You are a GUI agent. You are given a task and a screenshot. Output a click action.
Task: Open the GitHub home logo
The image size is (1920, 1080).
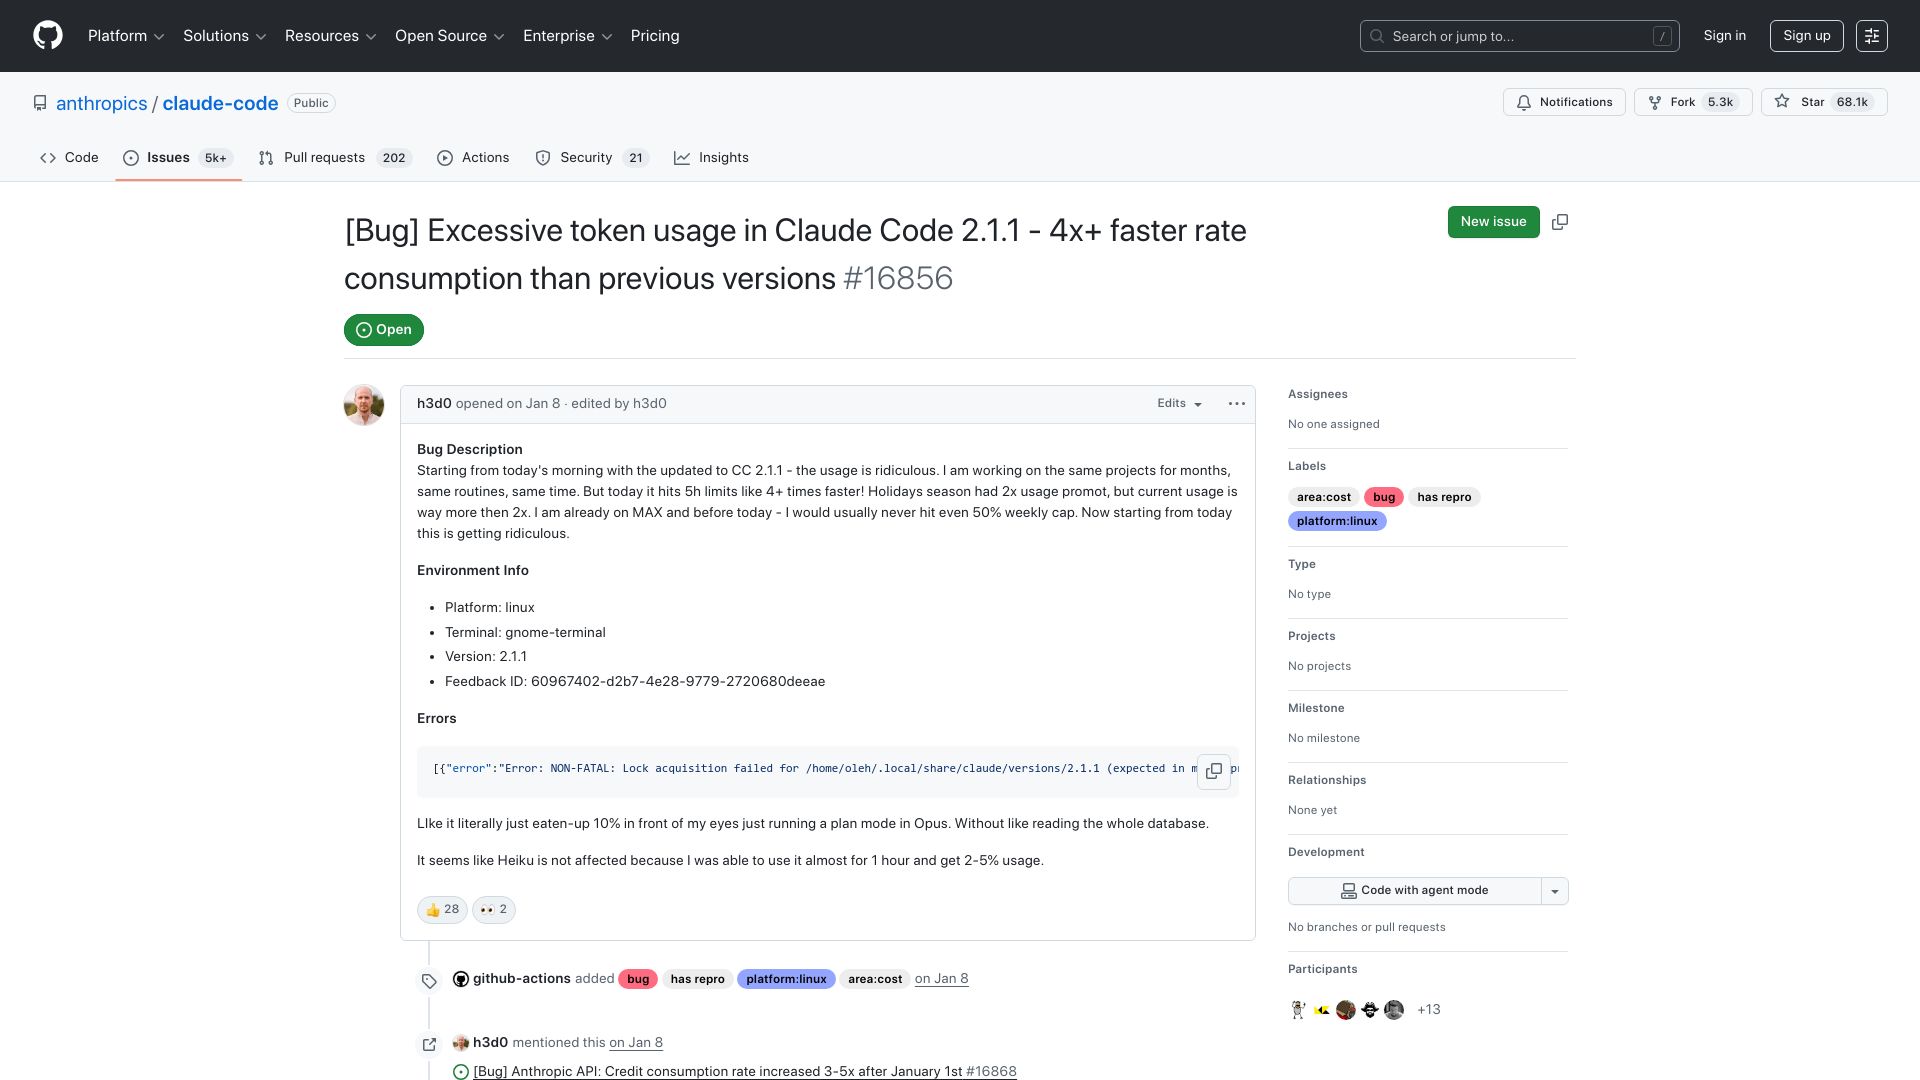coord(48,36)
